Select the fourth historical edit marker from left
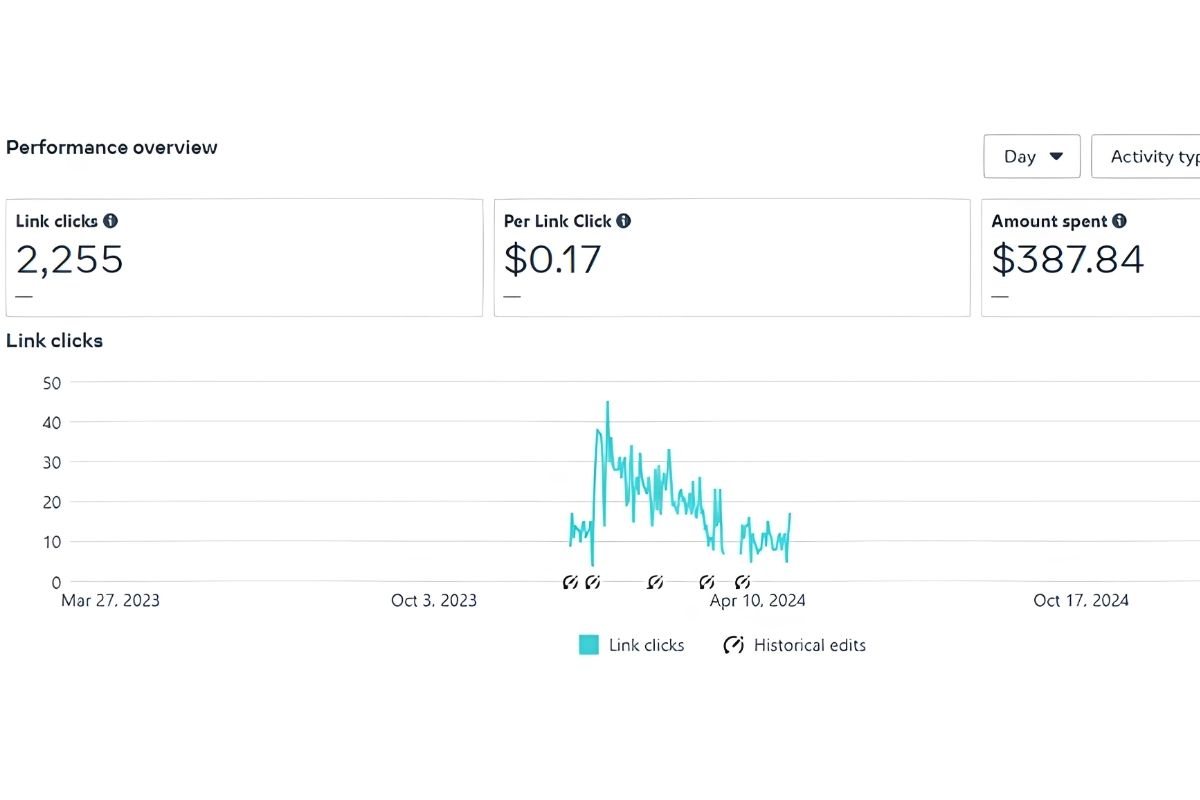 point(707,582)
